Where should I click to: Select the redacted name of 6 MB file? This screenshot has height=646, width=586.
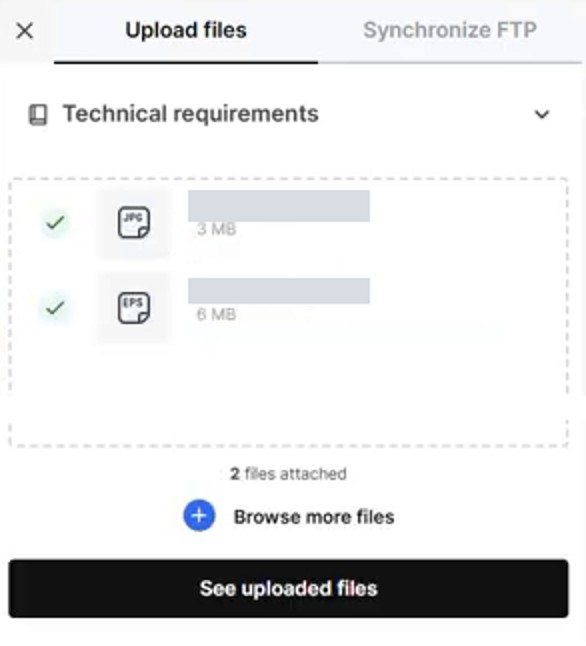[279, 291]
